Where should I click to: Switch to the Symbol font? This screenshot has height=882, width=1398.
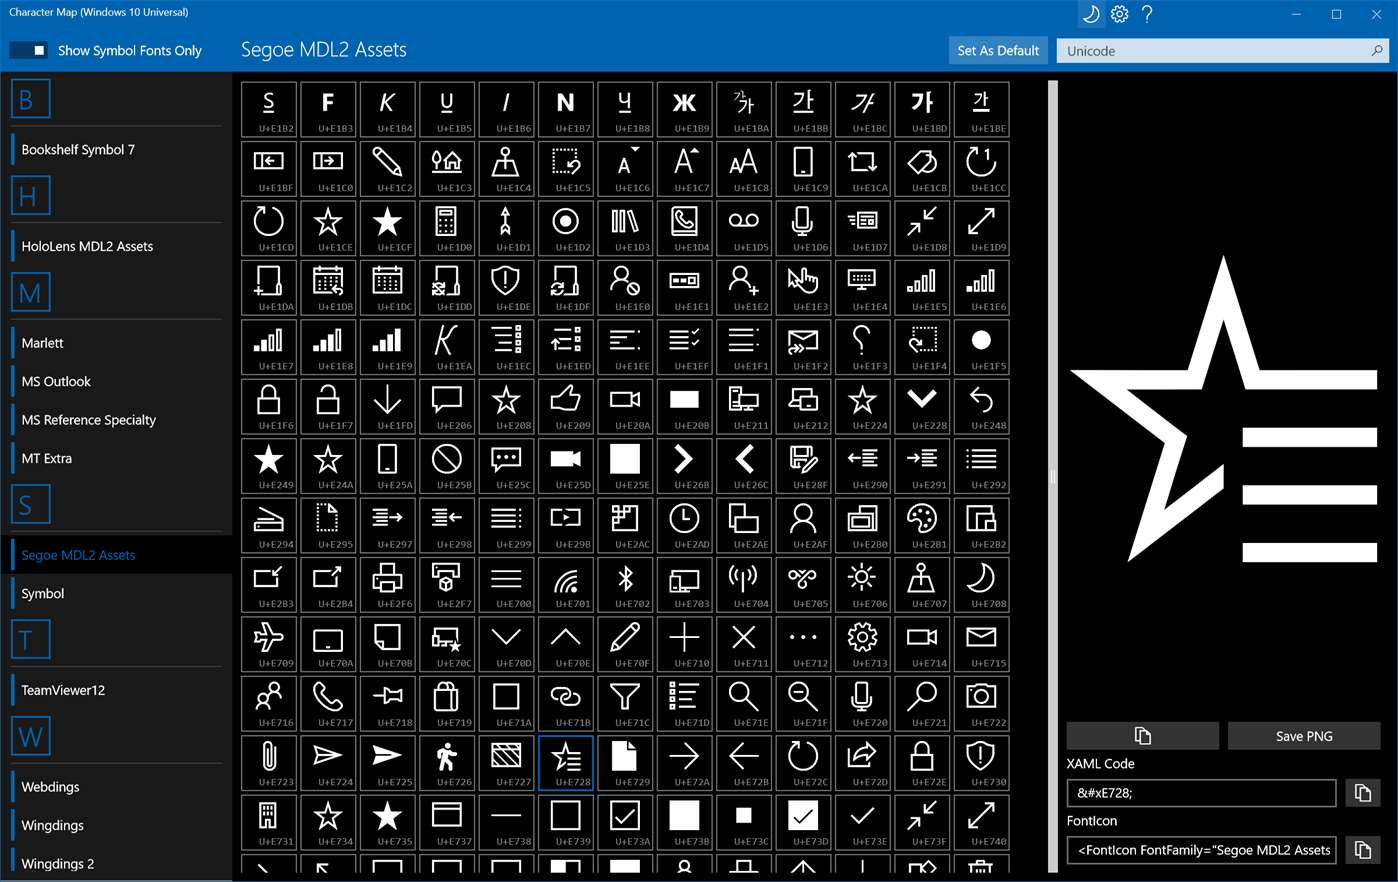click(x=43, y=594)
